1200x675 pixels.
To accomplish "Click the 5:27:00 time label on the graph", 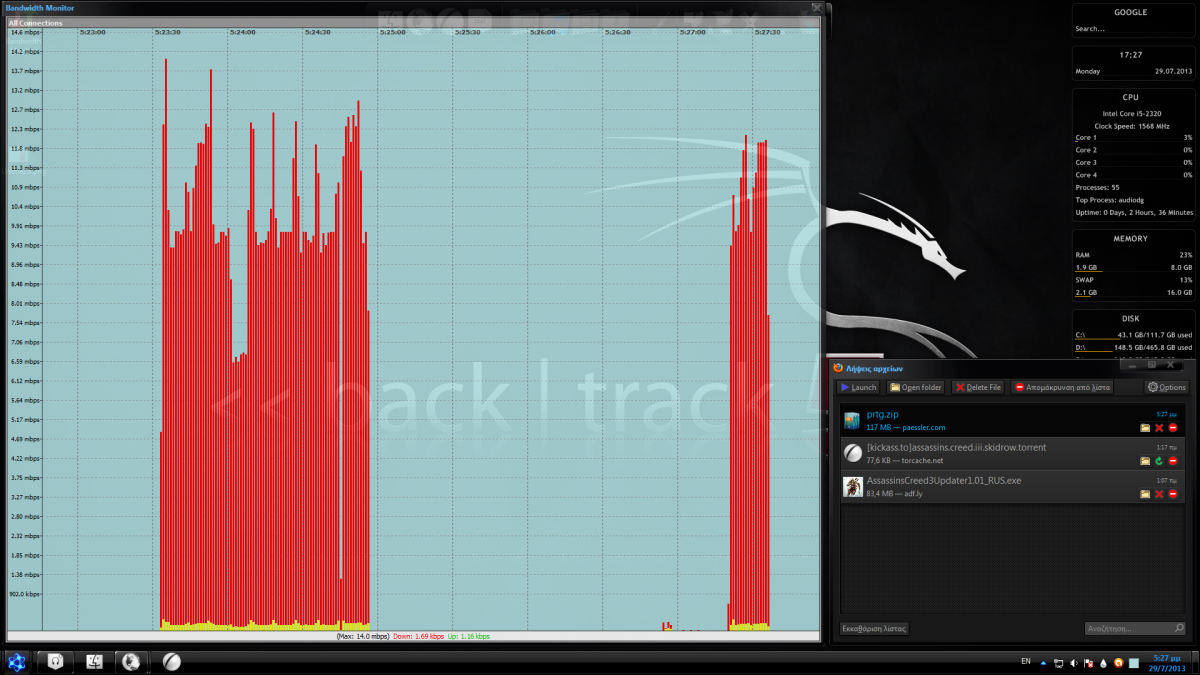I will click(693, 32).
